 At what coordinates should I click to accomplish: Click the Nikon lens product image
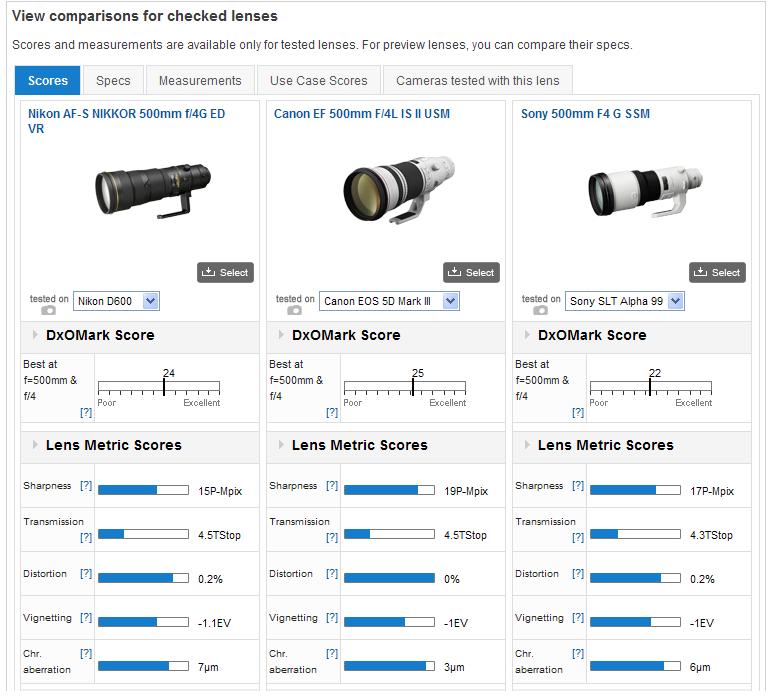point(153,190)
